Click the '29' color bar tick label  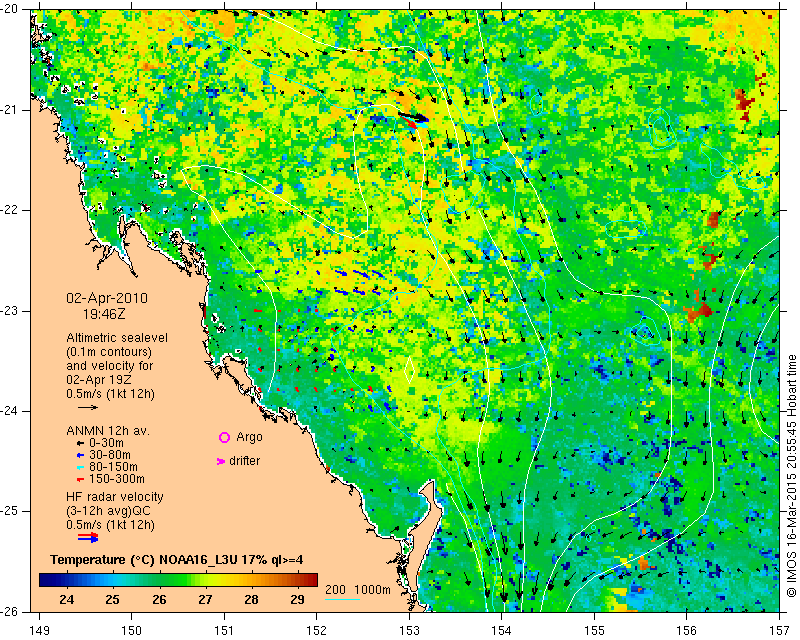[x=297, y=600]
